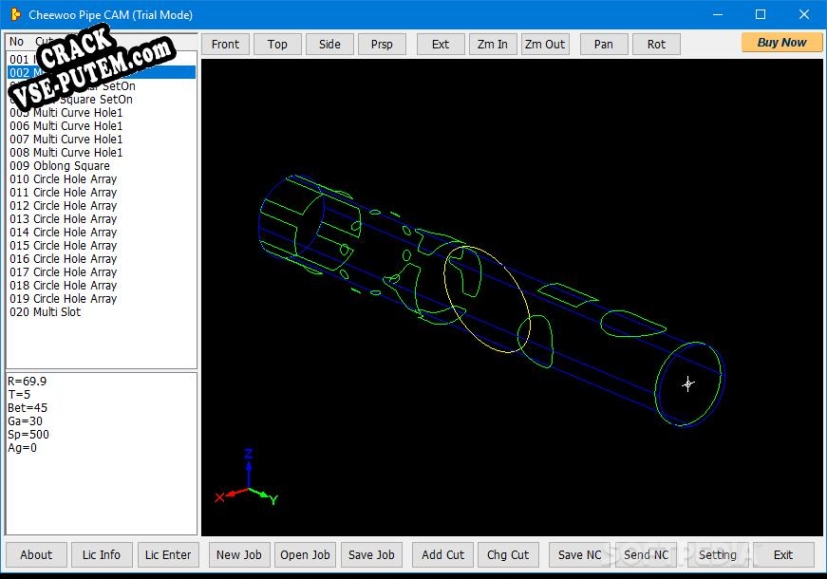Minimize the Cheewoo Pipe CAM window
The image size is (827, 579).
click(718, 14)
